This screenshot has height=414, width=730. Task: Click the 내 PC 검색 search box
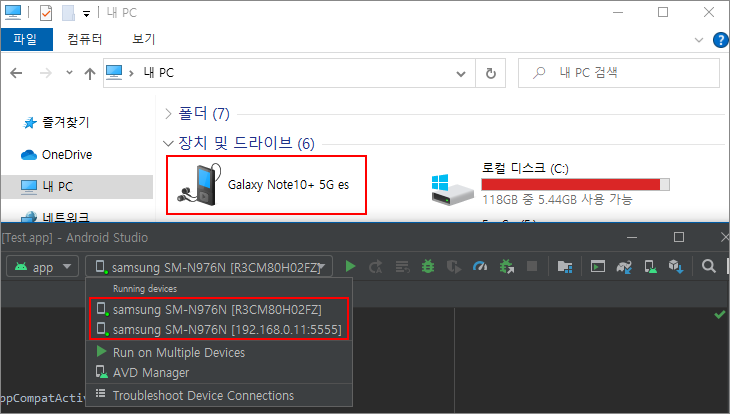click(619, 73)
